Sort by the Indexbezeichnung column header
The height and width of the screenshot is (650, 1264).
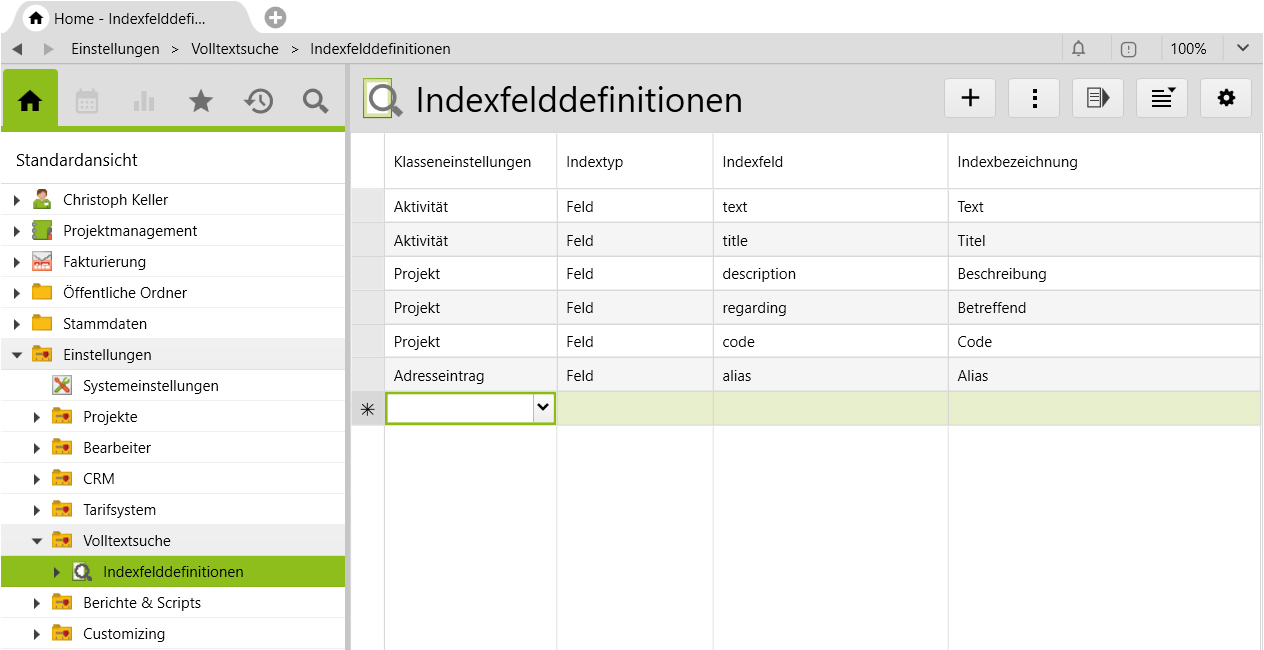pyautogui.click(x=1017, y=162)
